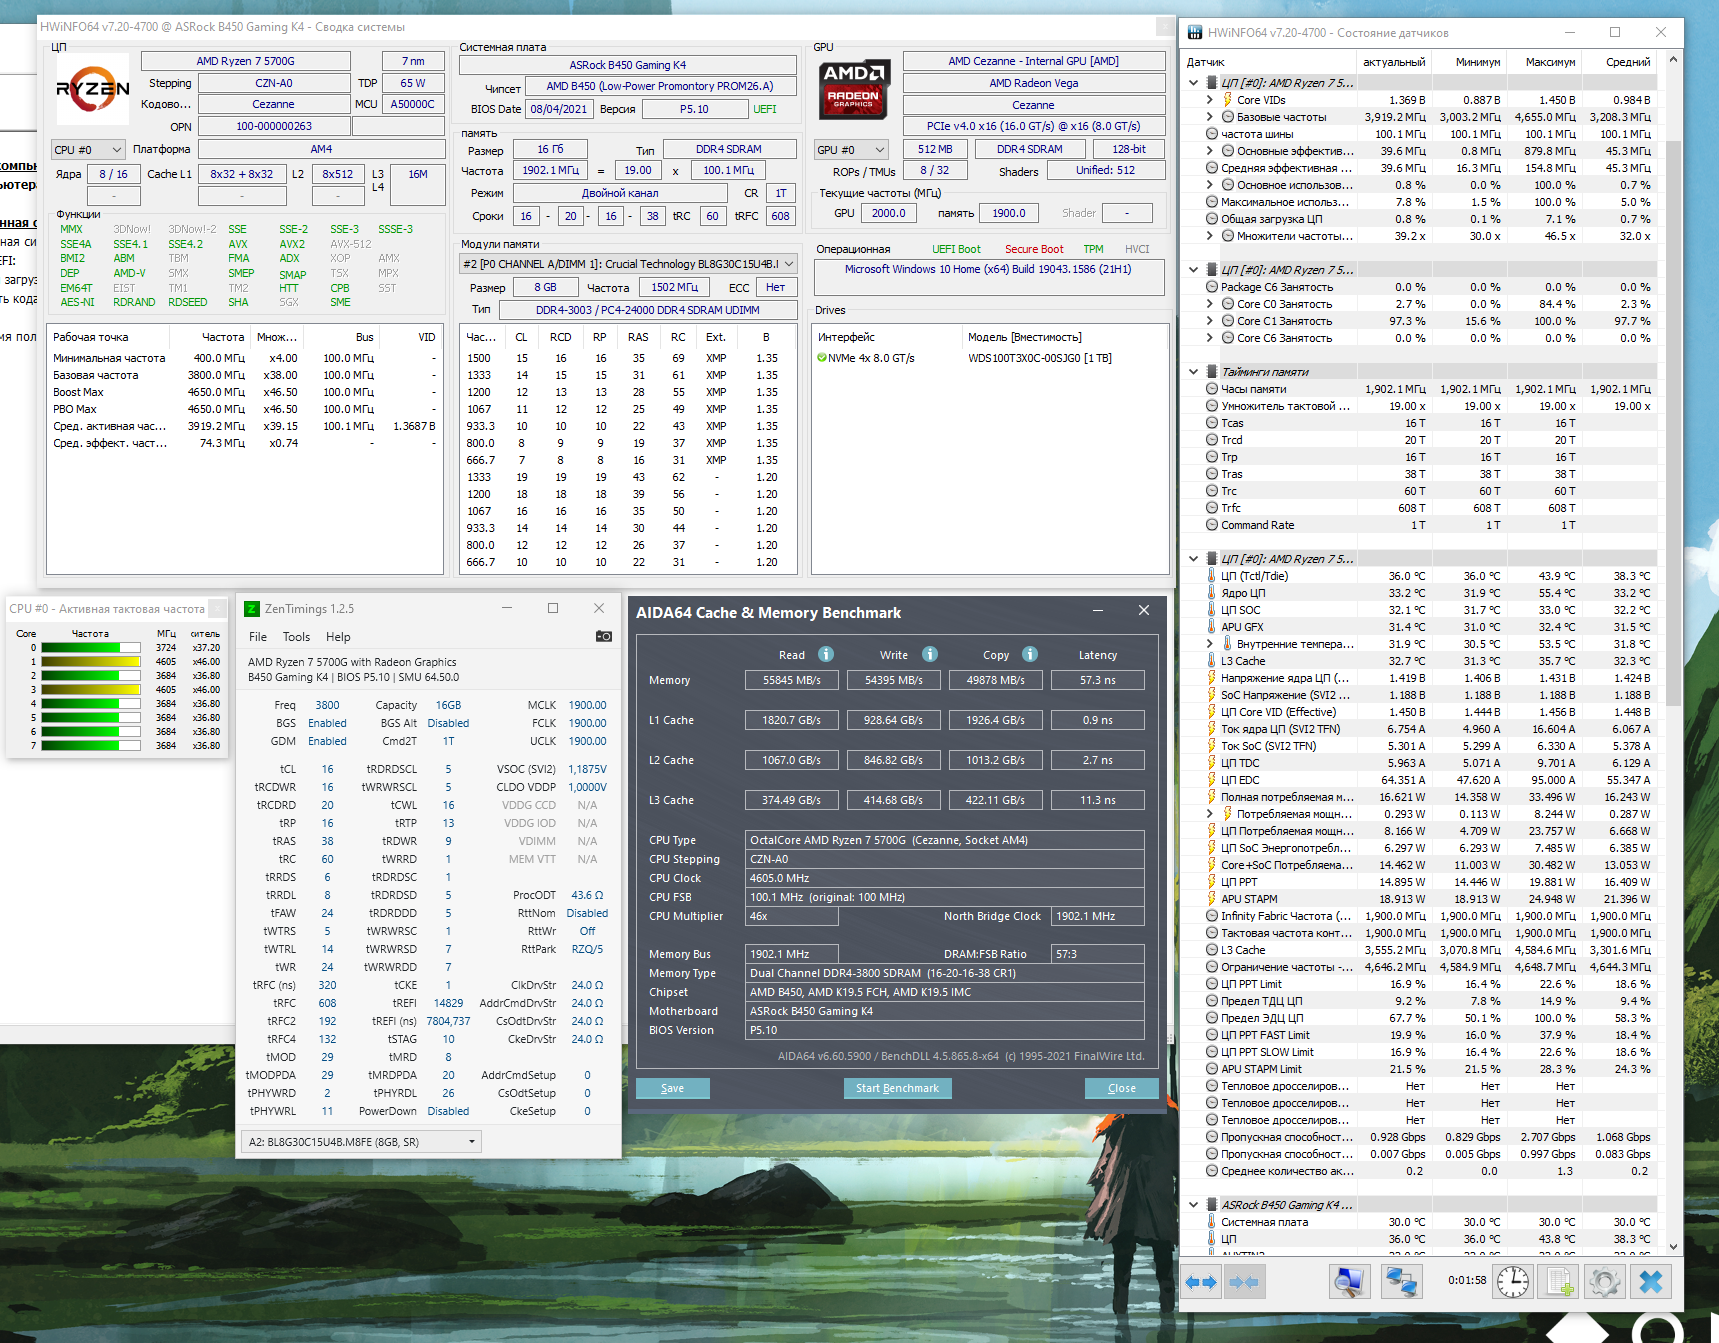Click the ASRock B450 Gaming K4 motherboard button

[628, 65]
